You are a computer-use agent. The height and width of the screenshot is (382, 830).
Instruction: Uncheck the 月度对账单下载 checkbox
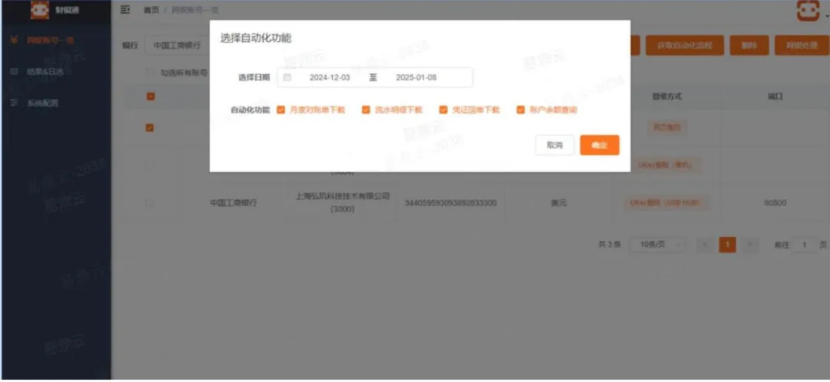(x=281, y=110)
